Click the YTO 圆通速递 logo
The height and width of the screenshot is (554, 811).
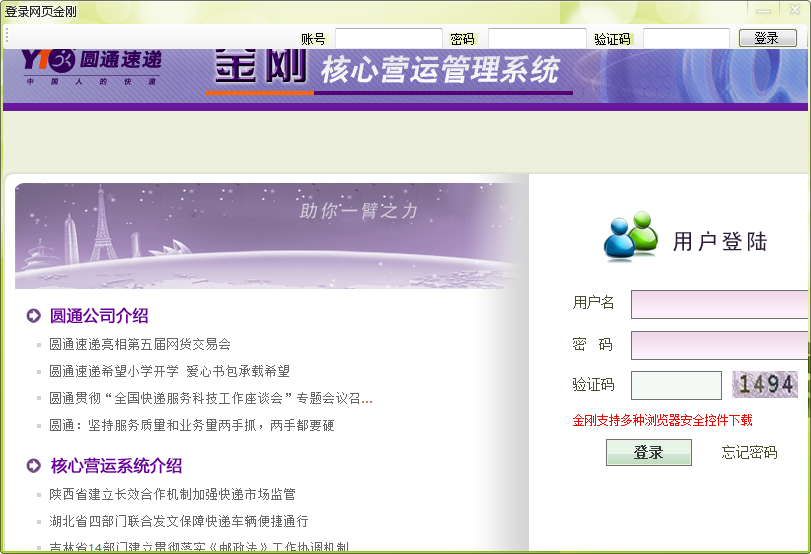point(92,66)
